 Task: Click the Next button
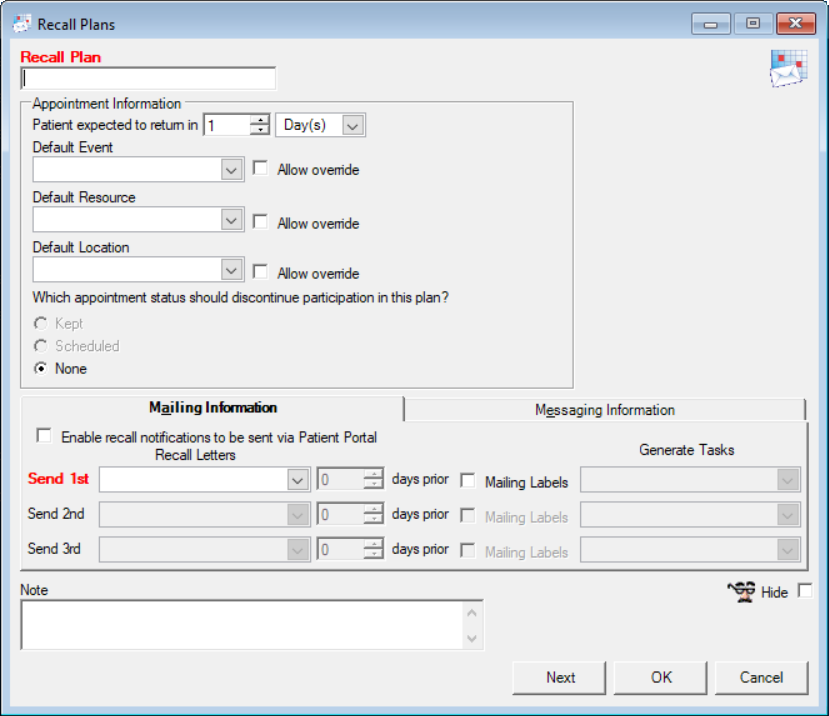tap(559, 677)
